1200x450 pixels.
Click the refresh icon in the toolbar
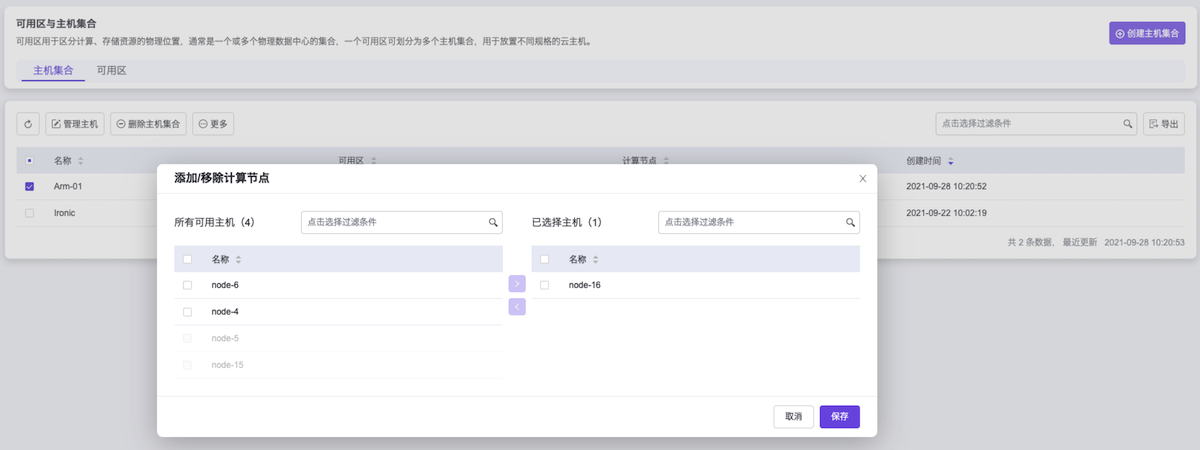[x=28, y=124]
